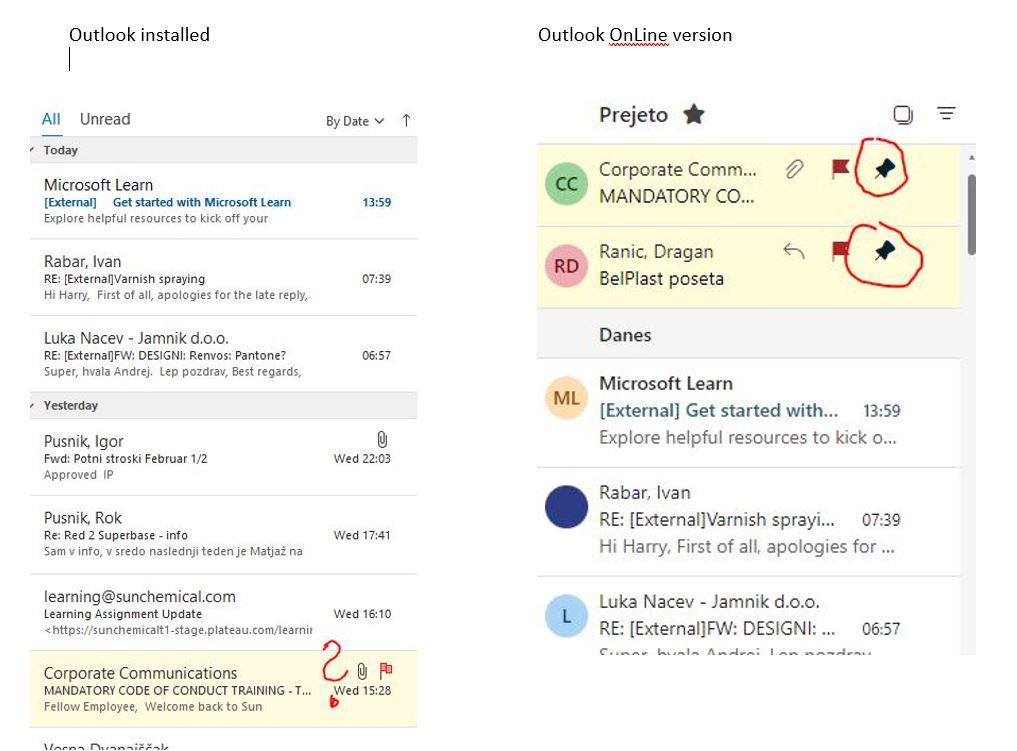
Task: Open Microsoft Learn email in installed Outlook
Action: click(x=223, y=200)
